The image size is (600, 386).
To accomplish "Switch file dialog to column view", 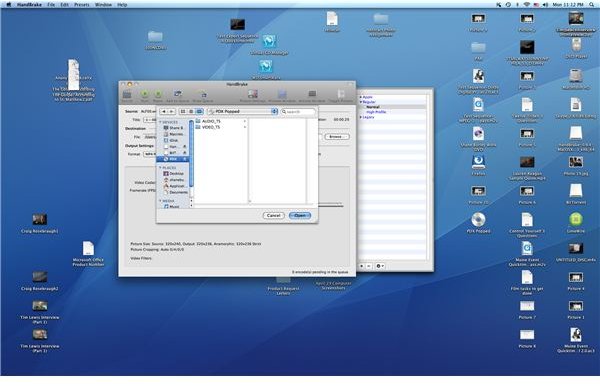I will click(199, 111).
